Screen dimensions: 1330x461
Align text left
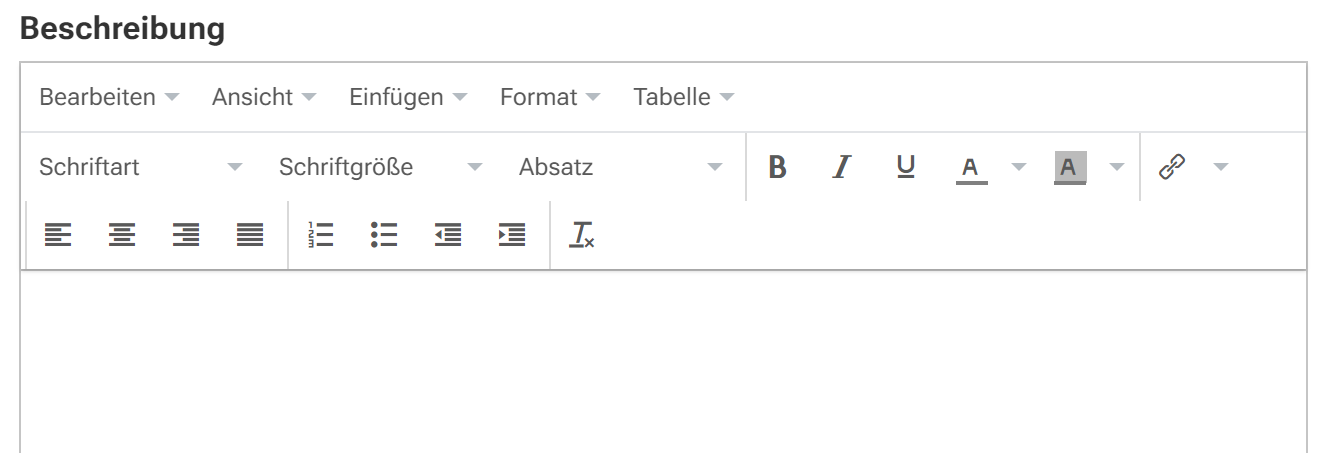pyautogui.click(x=58, y=235)
